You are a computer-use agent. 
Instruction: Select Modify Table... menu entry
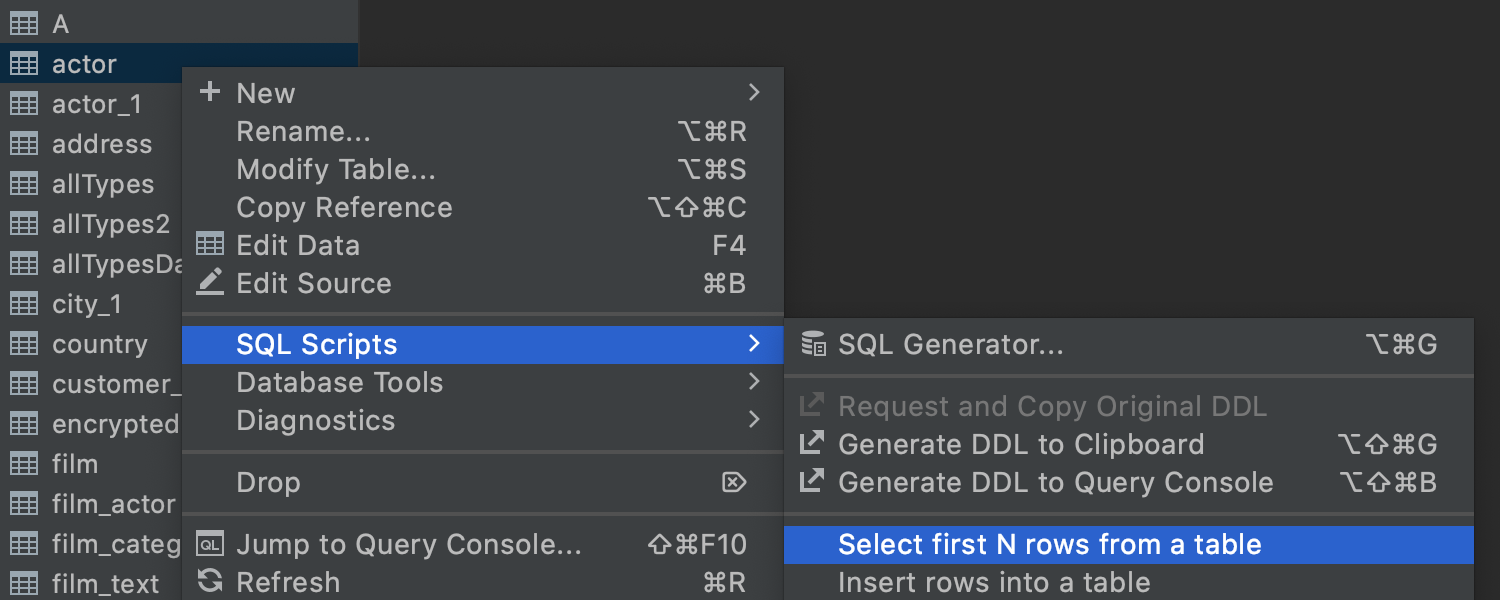point(335,169)
